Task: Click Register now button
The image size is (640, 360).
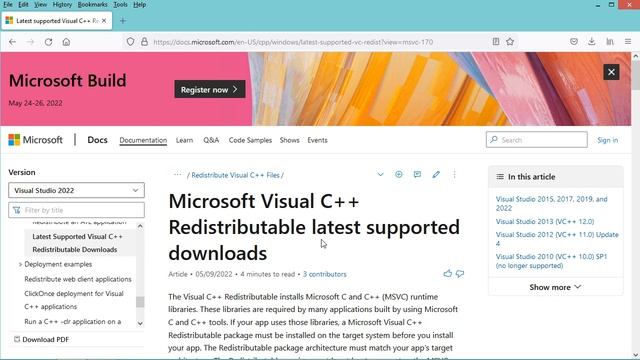Action: coord(210,89)
